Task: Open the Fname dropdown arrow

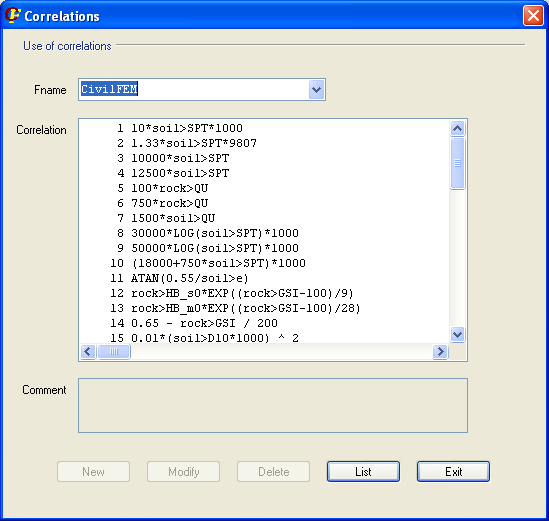Action: (x=317, y=90)
